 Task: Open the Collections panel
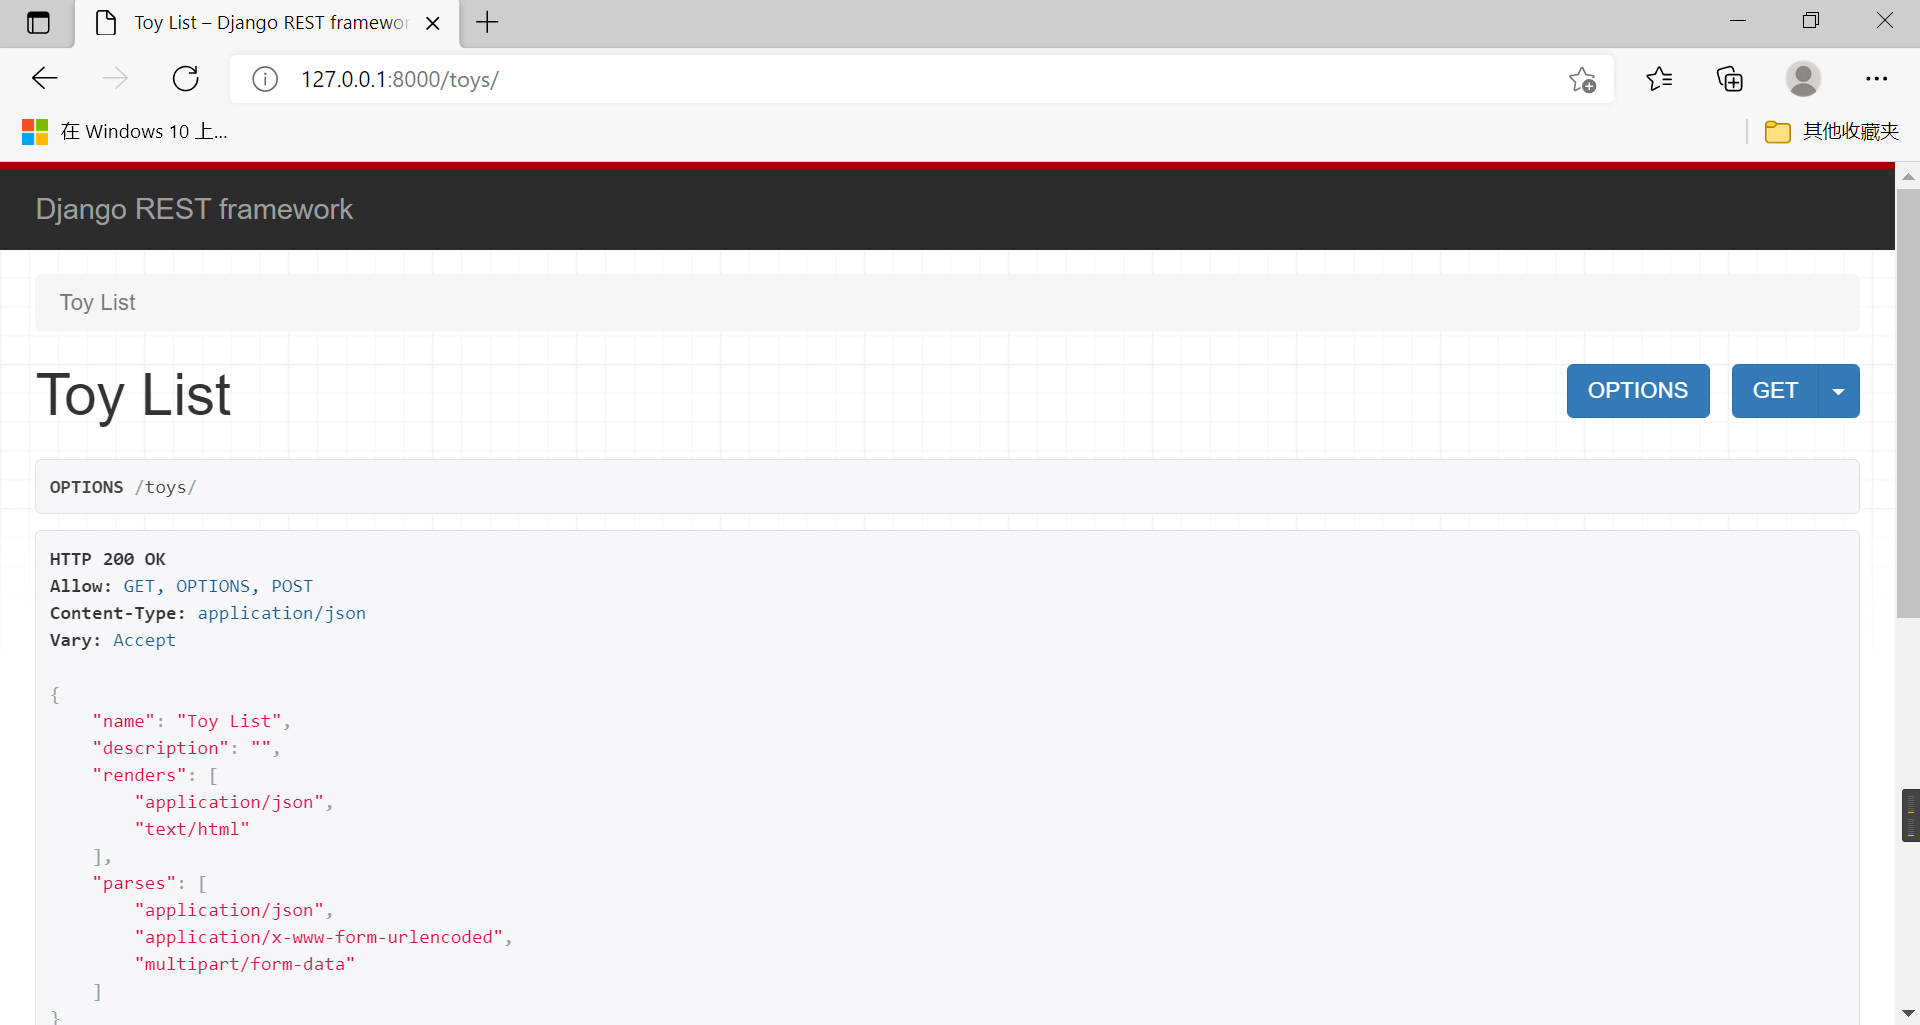1730,79
